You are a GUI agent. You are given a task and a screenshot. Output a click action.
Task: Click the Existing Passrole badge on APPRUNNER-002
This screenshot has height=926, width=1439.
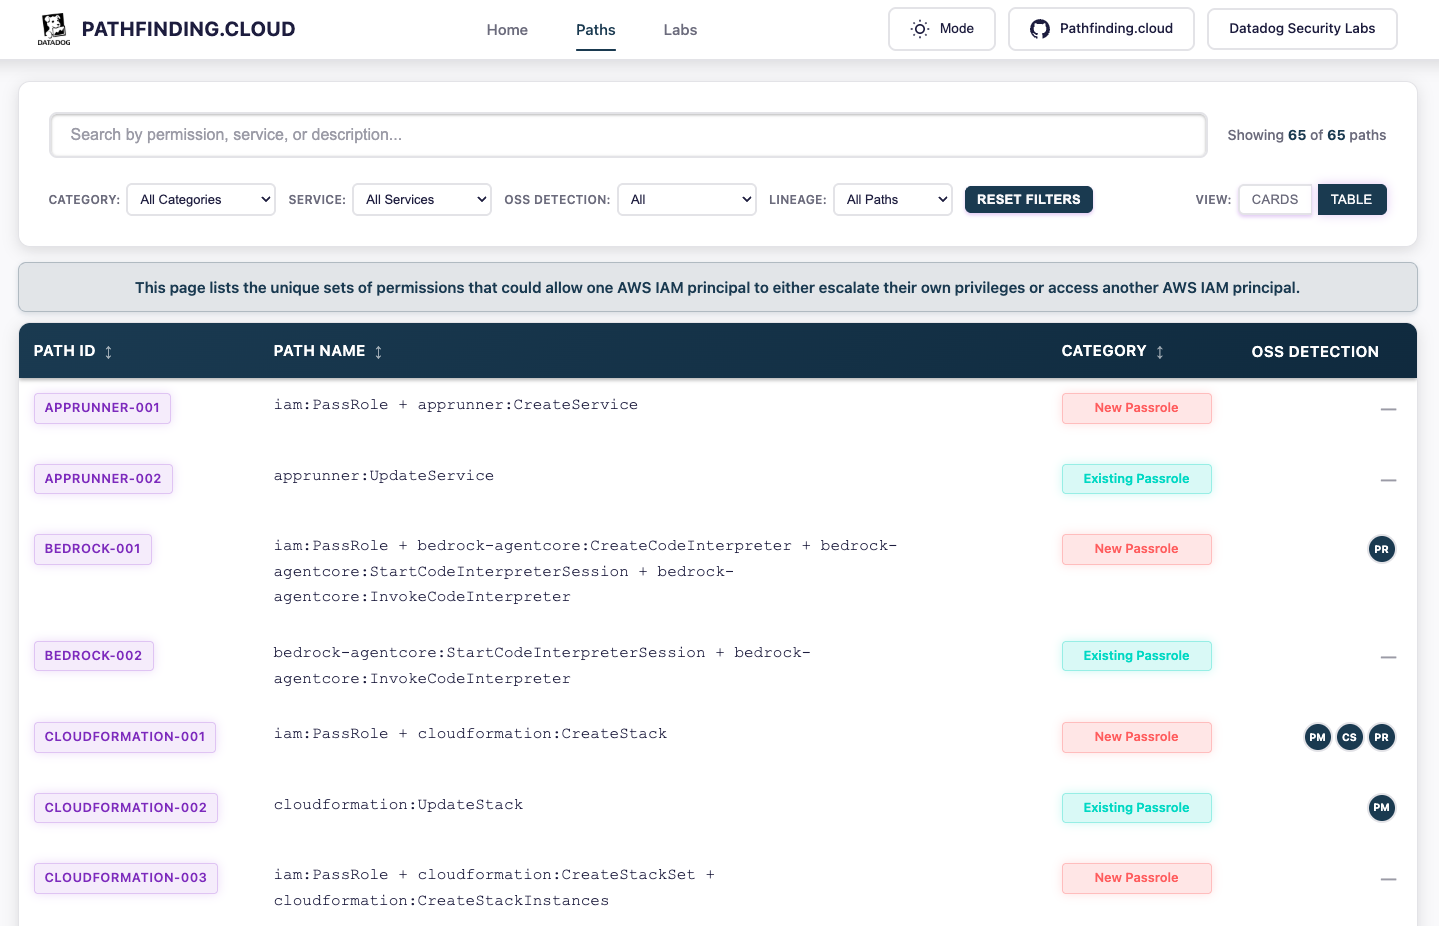coord(1136,478)
